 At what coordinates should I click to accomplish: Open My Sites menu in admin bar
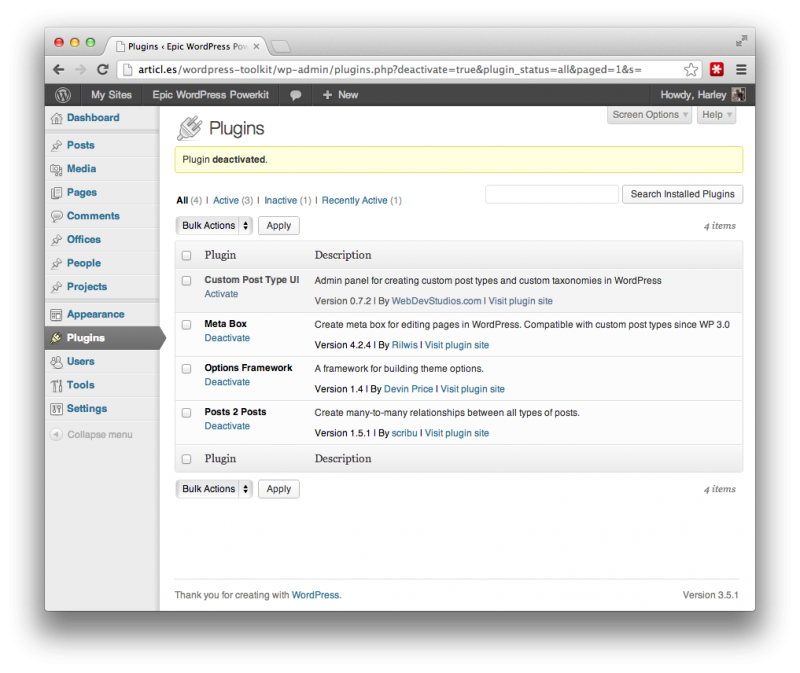click(x=111, y=95)
